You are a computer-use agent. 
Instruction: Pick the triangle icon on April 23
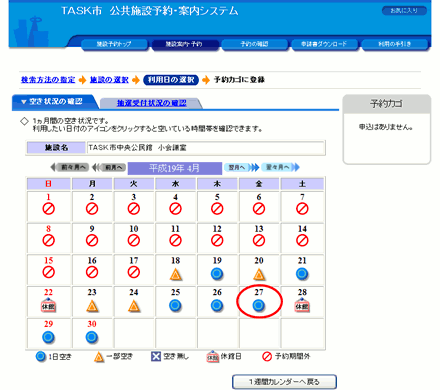(92, 306)
